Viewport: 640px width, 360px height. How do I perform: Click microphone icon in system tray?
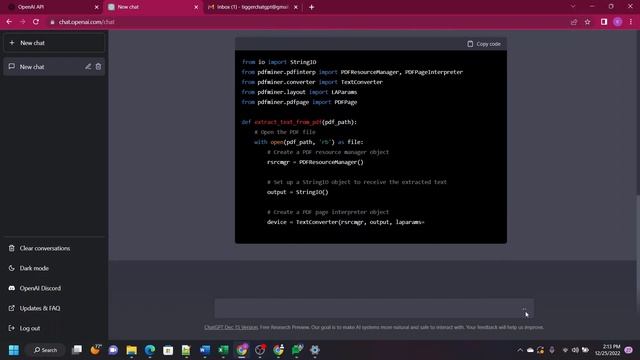(x=552, y=350)
